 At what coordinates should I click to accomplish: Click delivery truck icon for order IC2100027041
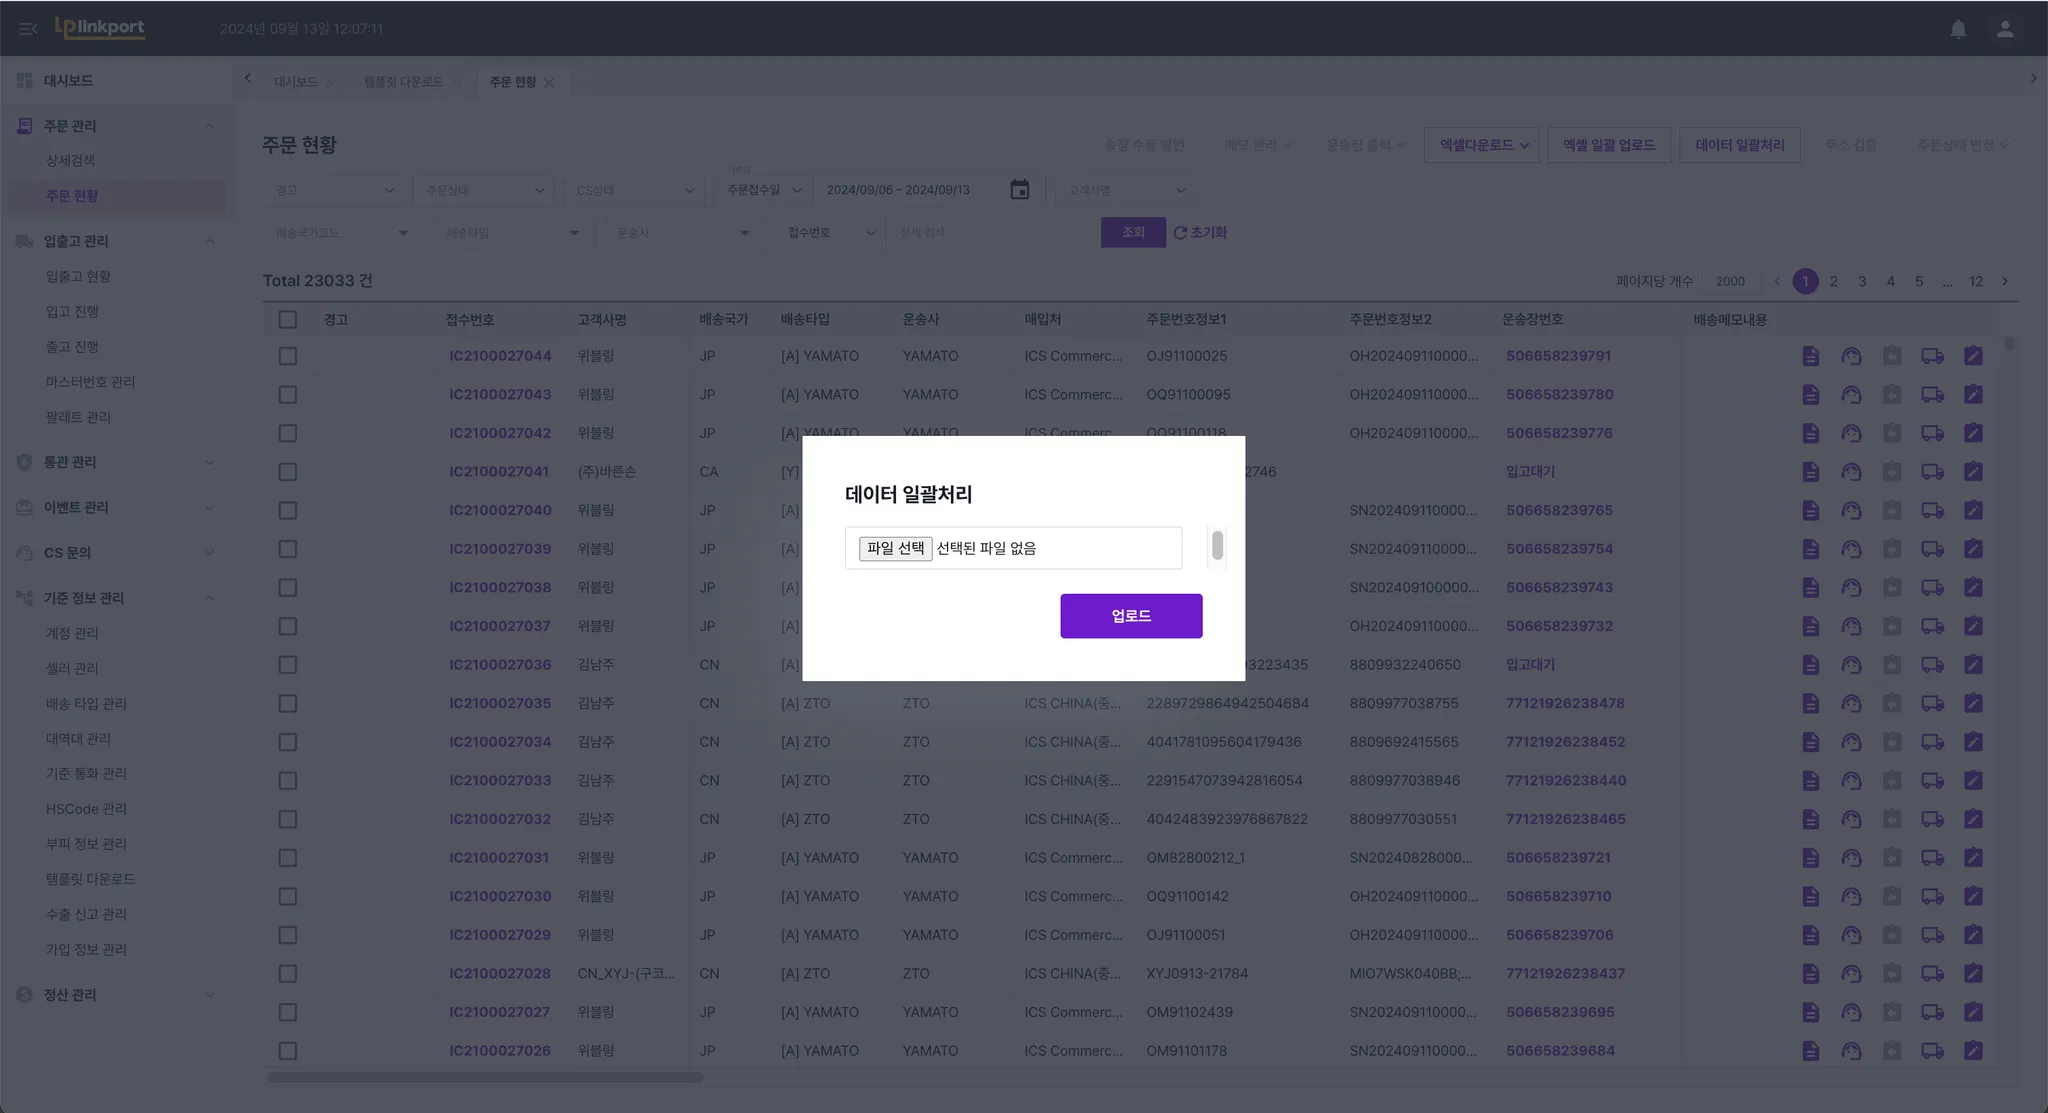(x=1932, y=472)
